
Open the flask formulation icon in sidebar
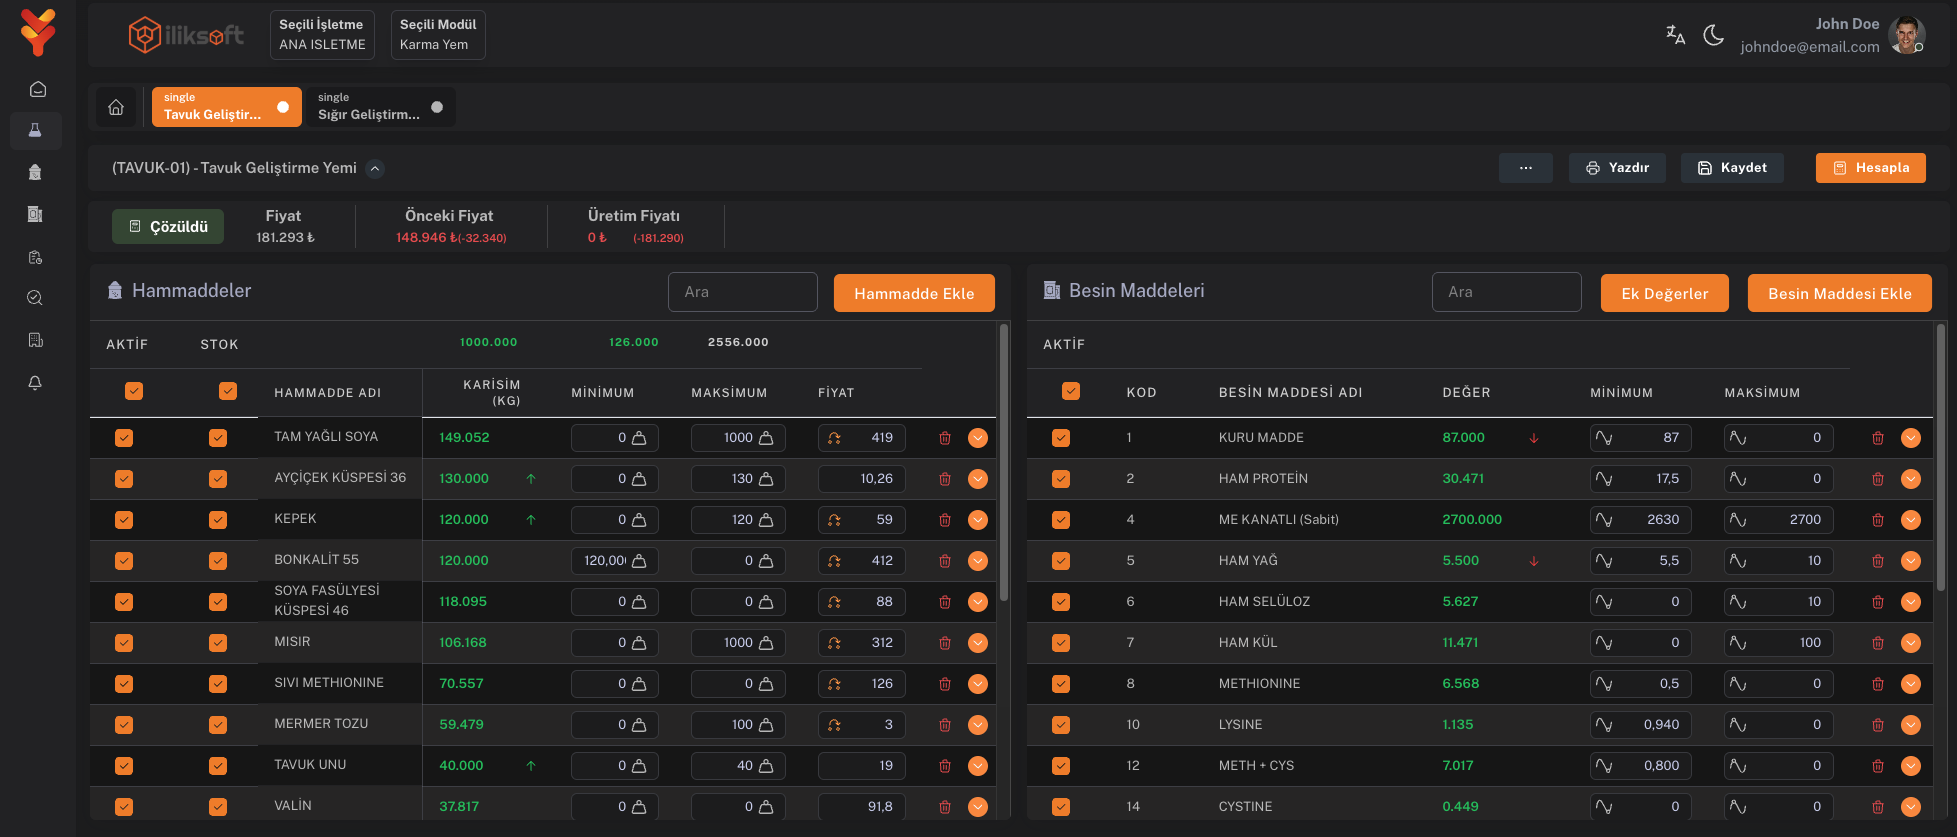(x=35, y=131)
